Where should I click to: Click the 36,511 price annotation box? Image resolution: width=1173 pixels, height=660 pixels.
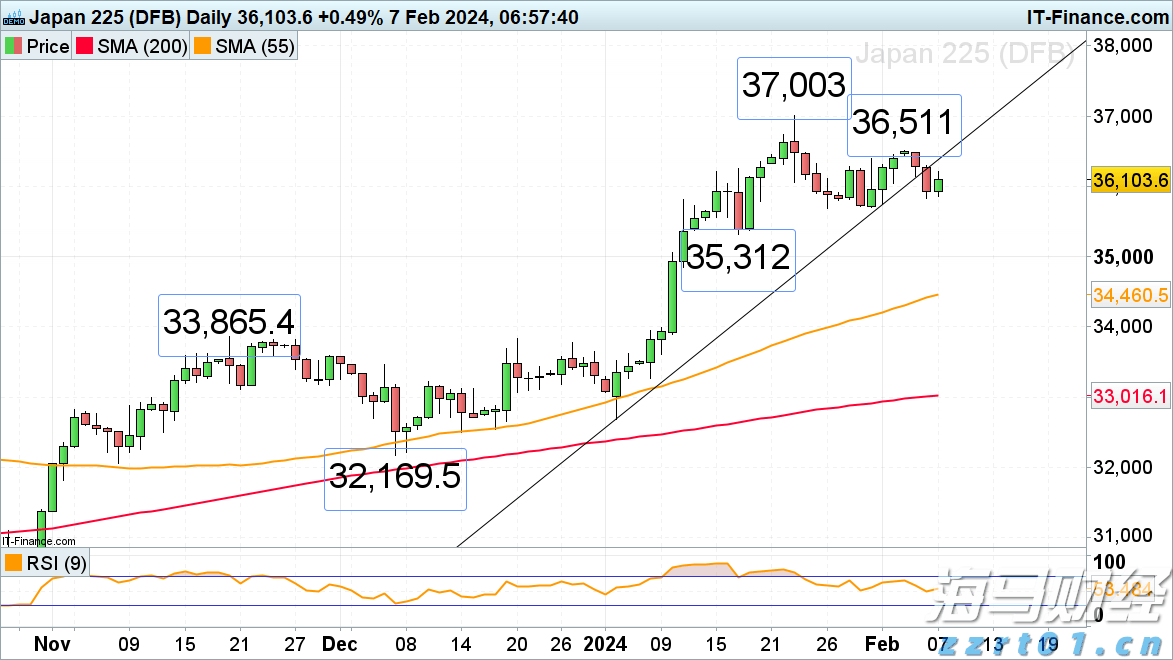click(904, 125)
